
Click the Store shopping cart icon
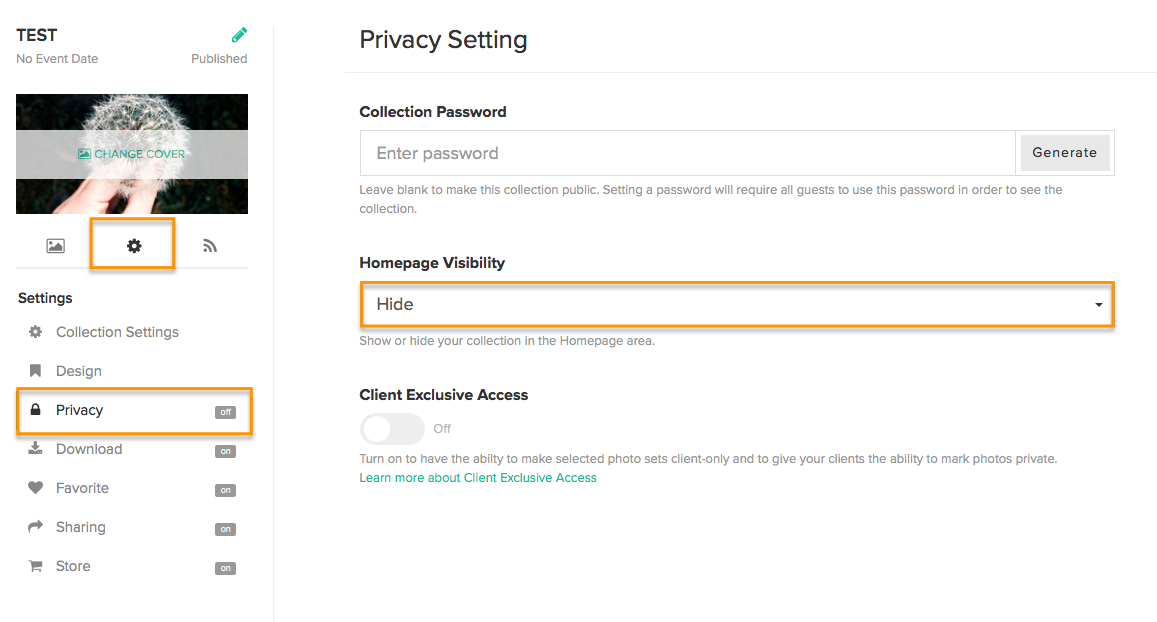(35, 566)
